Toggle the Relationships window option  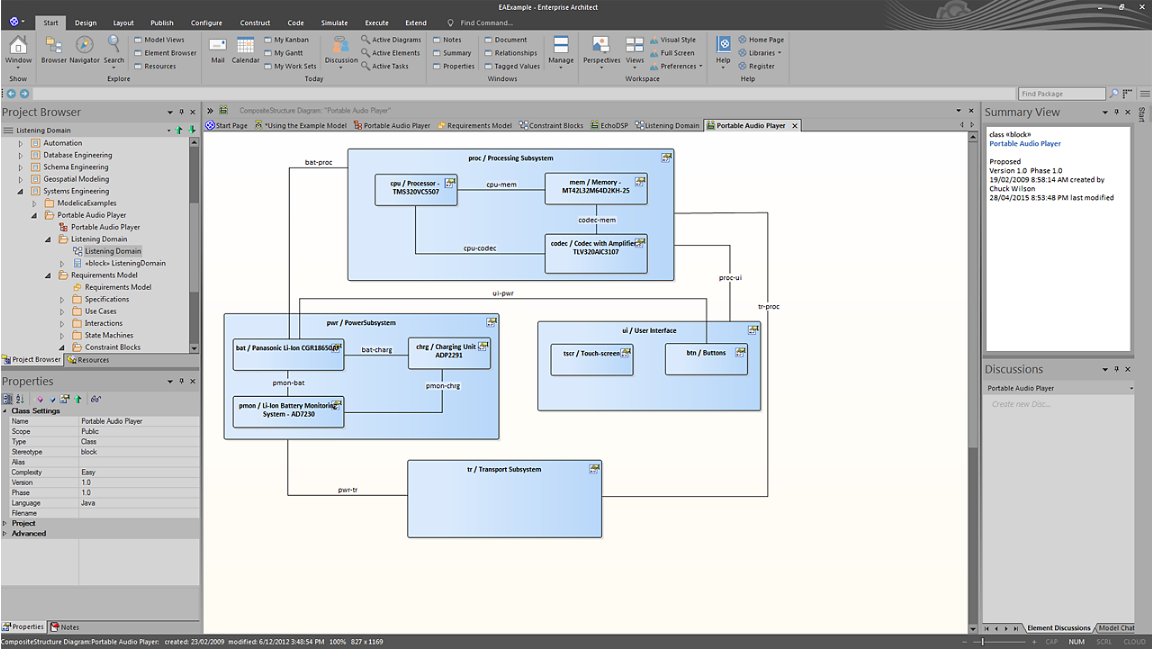pyautogui.click(x=511, y=53)
